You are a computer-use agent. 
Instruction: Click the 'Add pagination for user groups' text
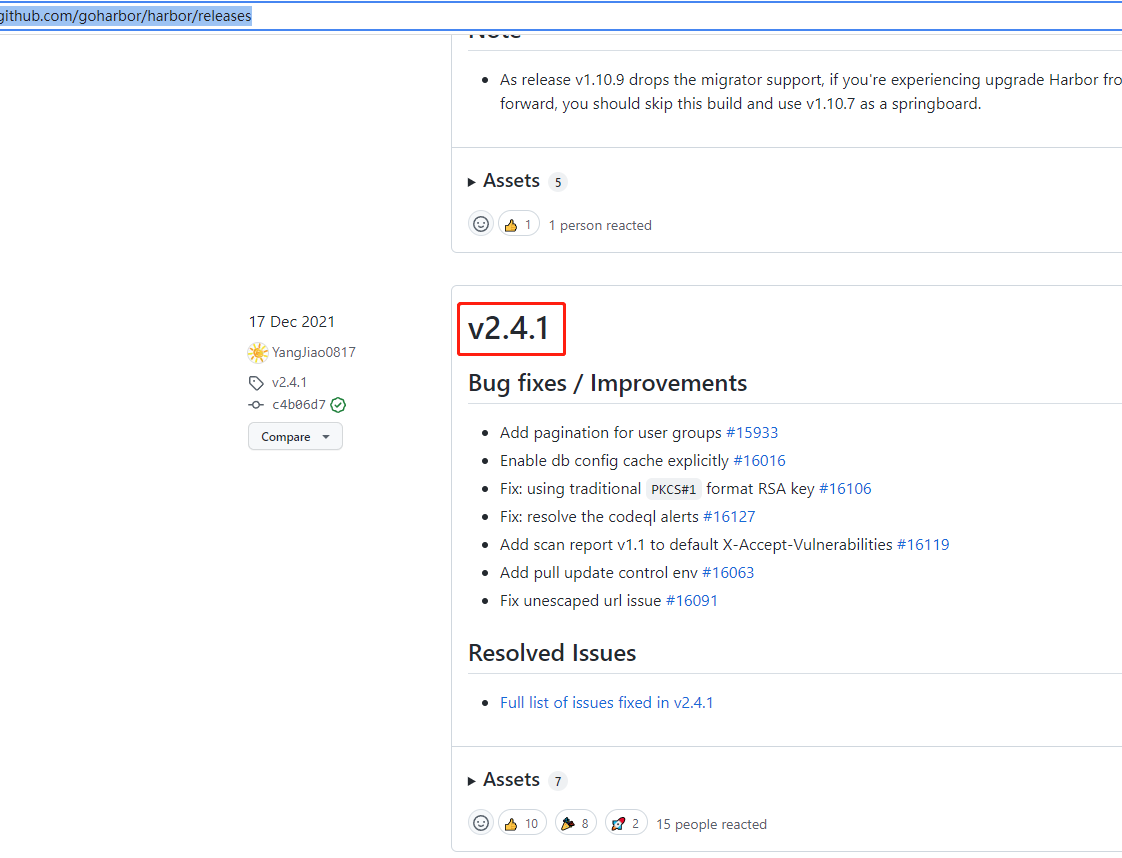click(610, 432)
